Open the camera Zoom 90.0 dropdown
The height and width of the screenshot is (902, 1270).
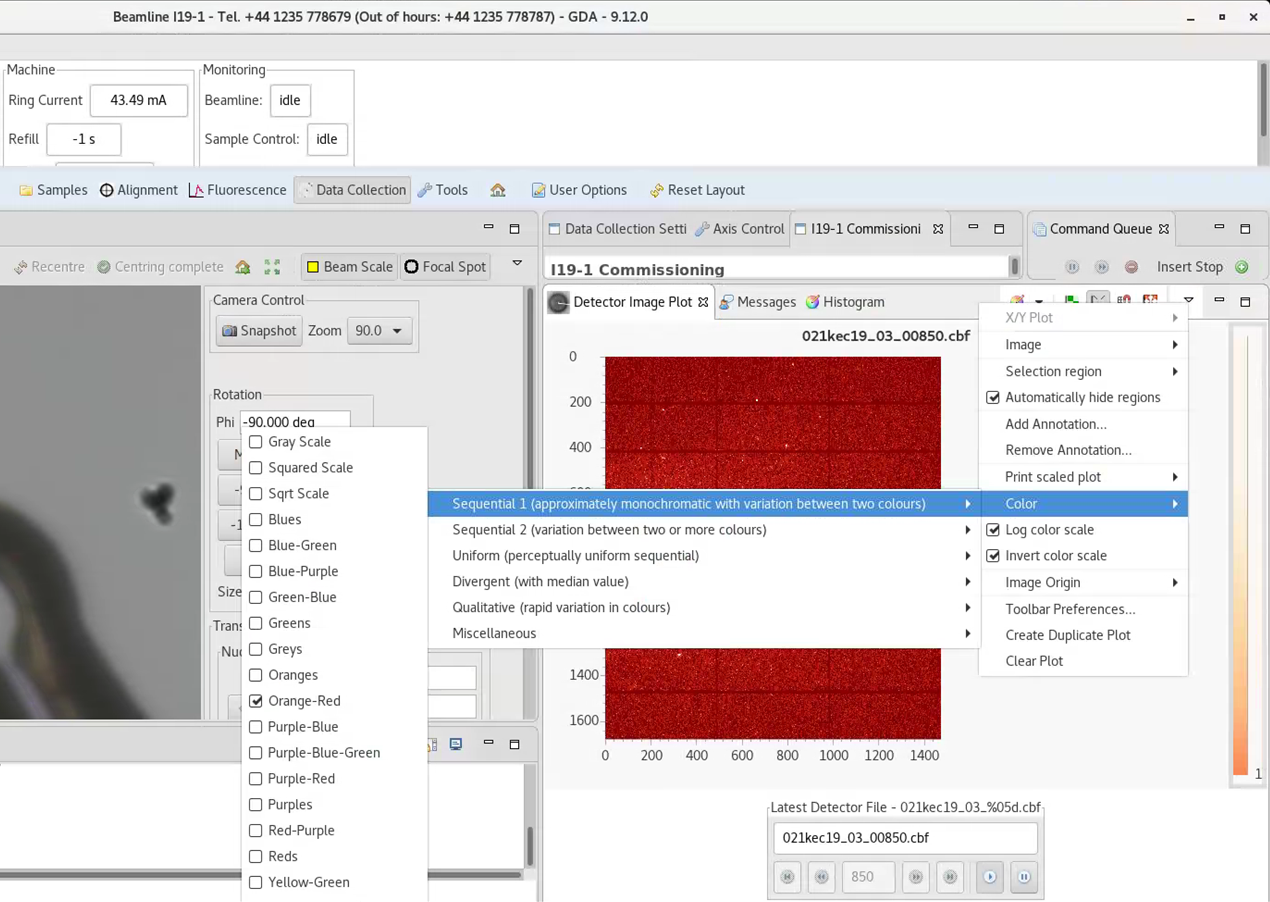379,331
